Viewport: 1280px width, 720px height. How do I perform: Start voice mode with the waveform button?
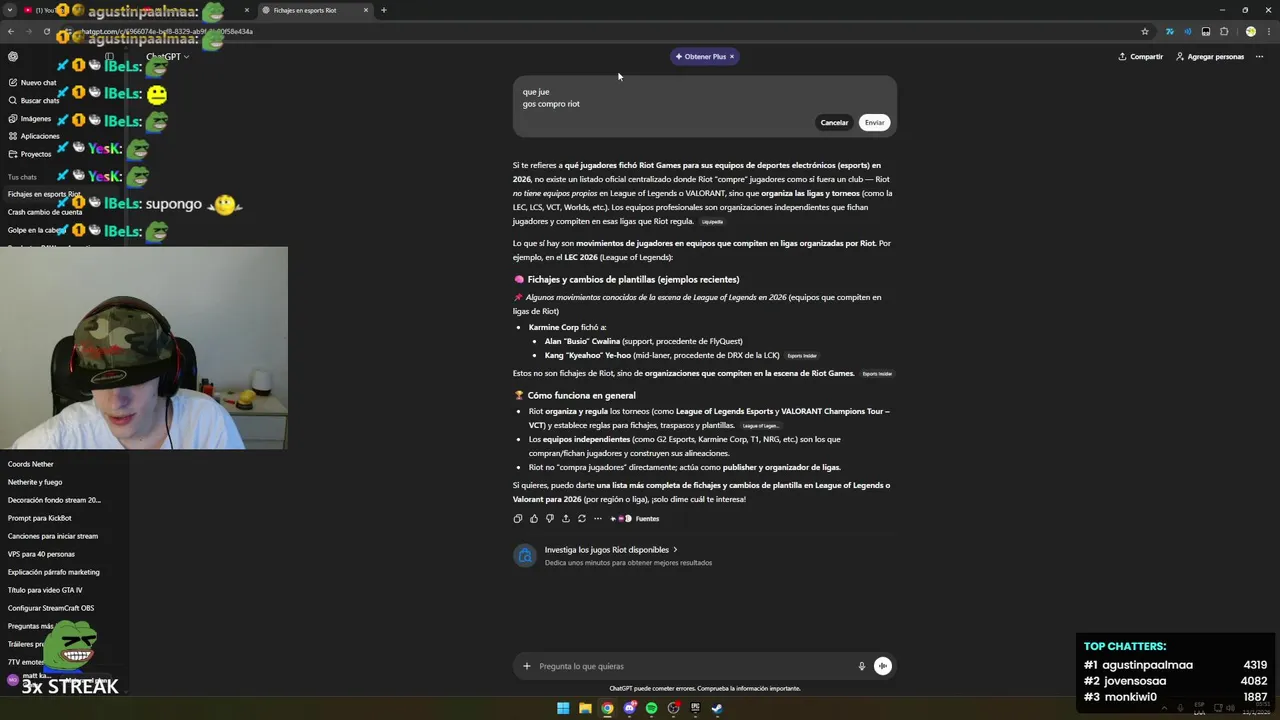(x=882, y=666)
